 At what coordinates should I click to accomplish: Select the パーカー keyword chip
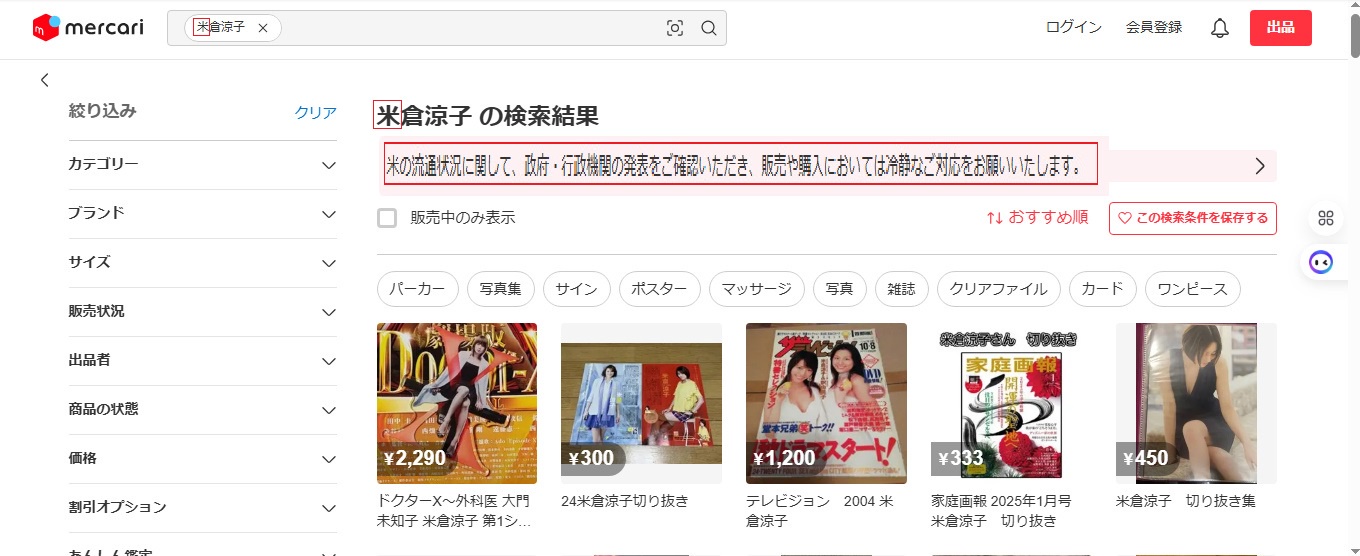click(418, 289)
